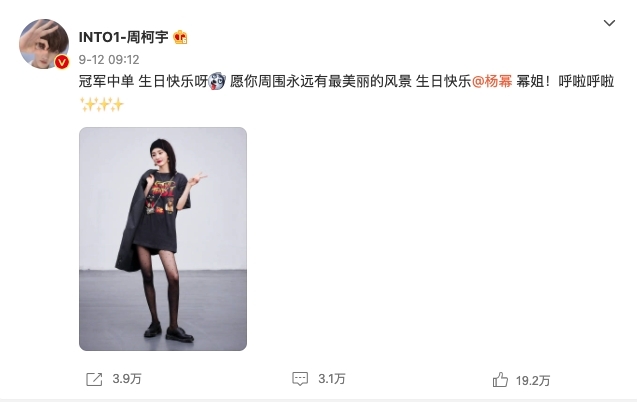Click the repost share icon
637x402 pixels.
(x=94, y=379)
